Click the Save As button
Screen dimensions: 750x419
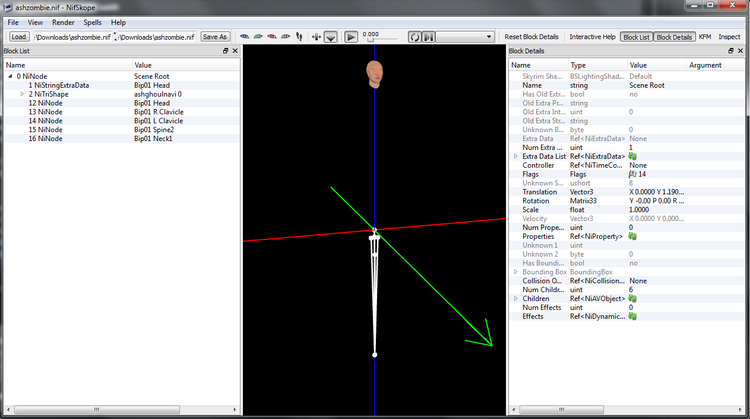point(215,37)
